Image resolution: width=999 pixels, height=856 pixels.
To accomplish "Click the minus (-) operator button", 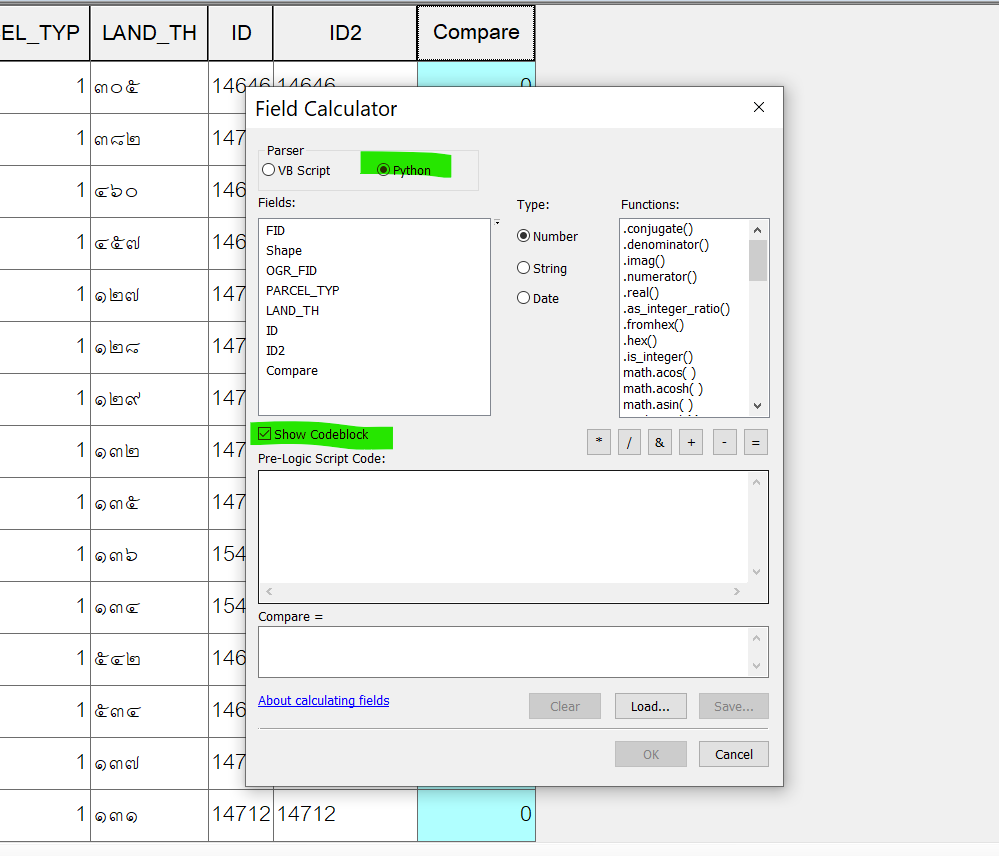I will point(725,442).
